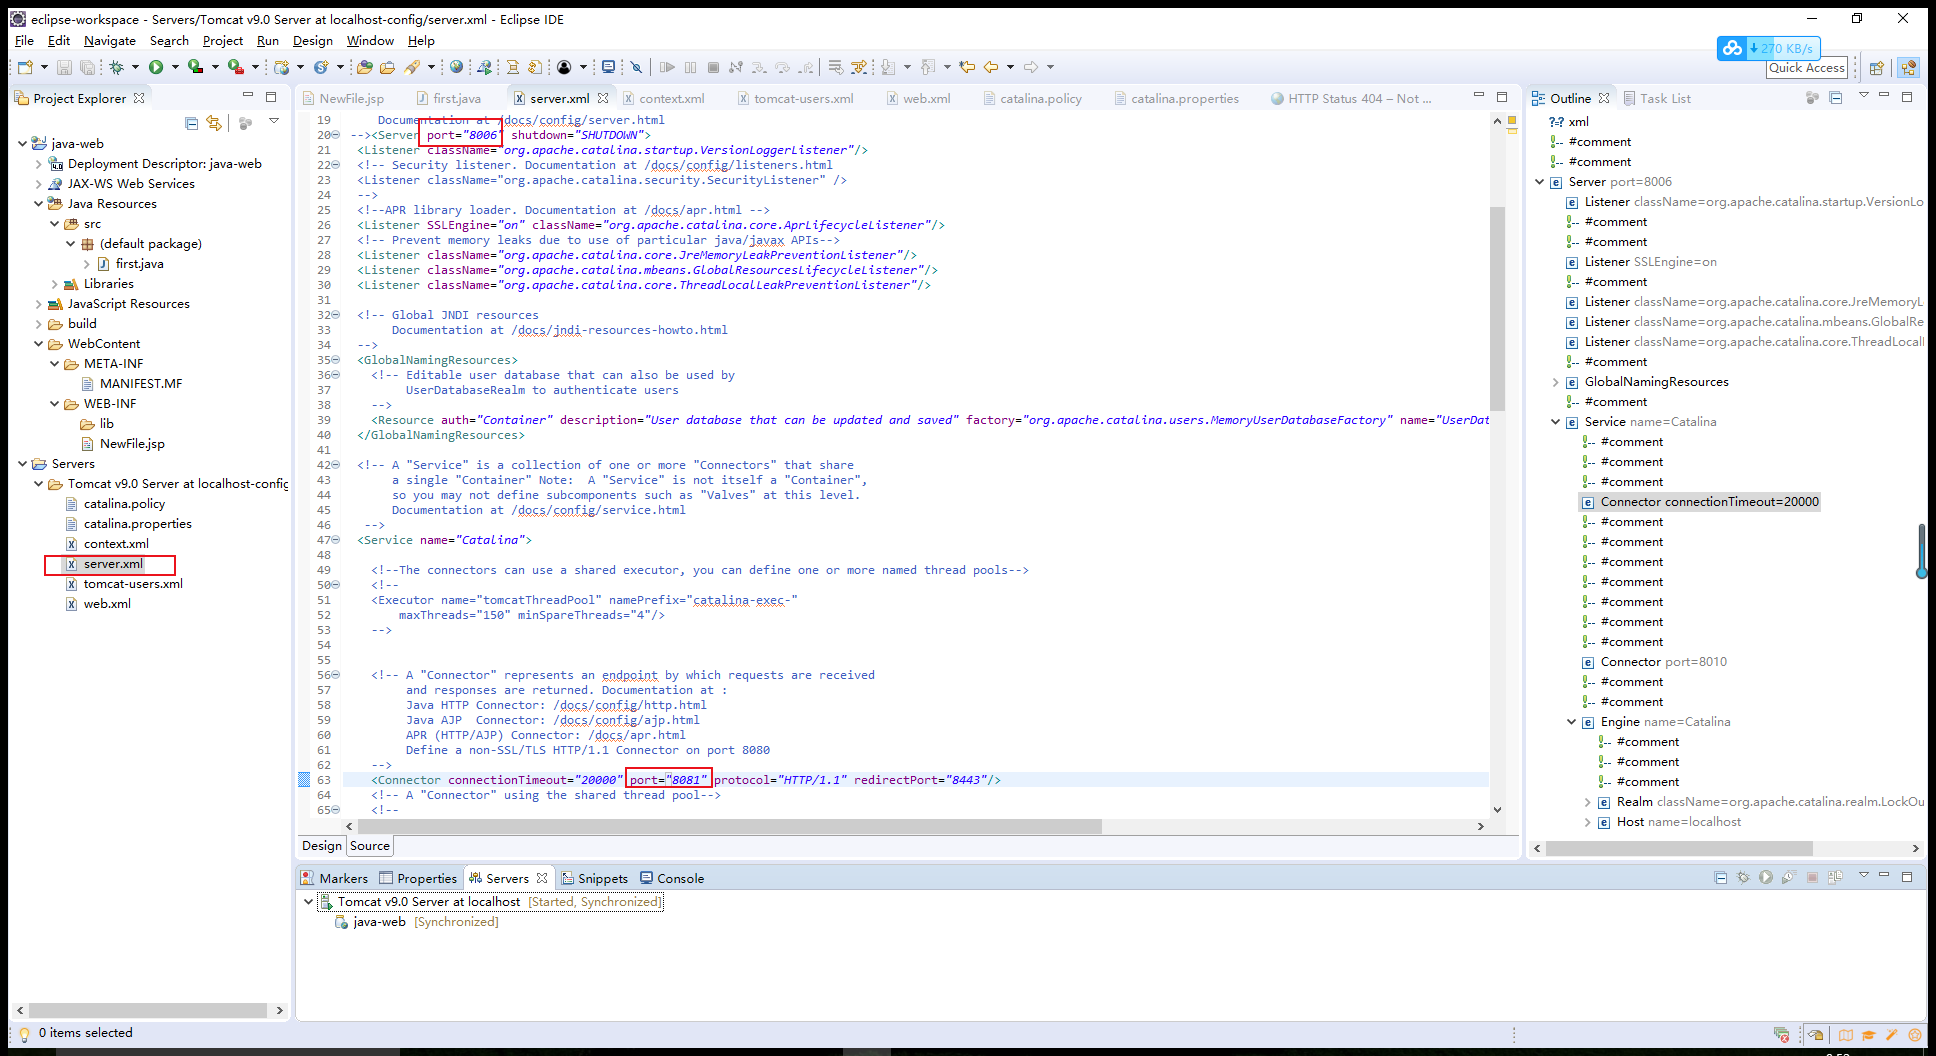Screen dimensions: 1936x1056
Task: Expand Deployment Descriptor: java-web node
Action: 39,164
